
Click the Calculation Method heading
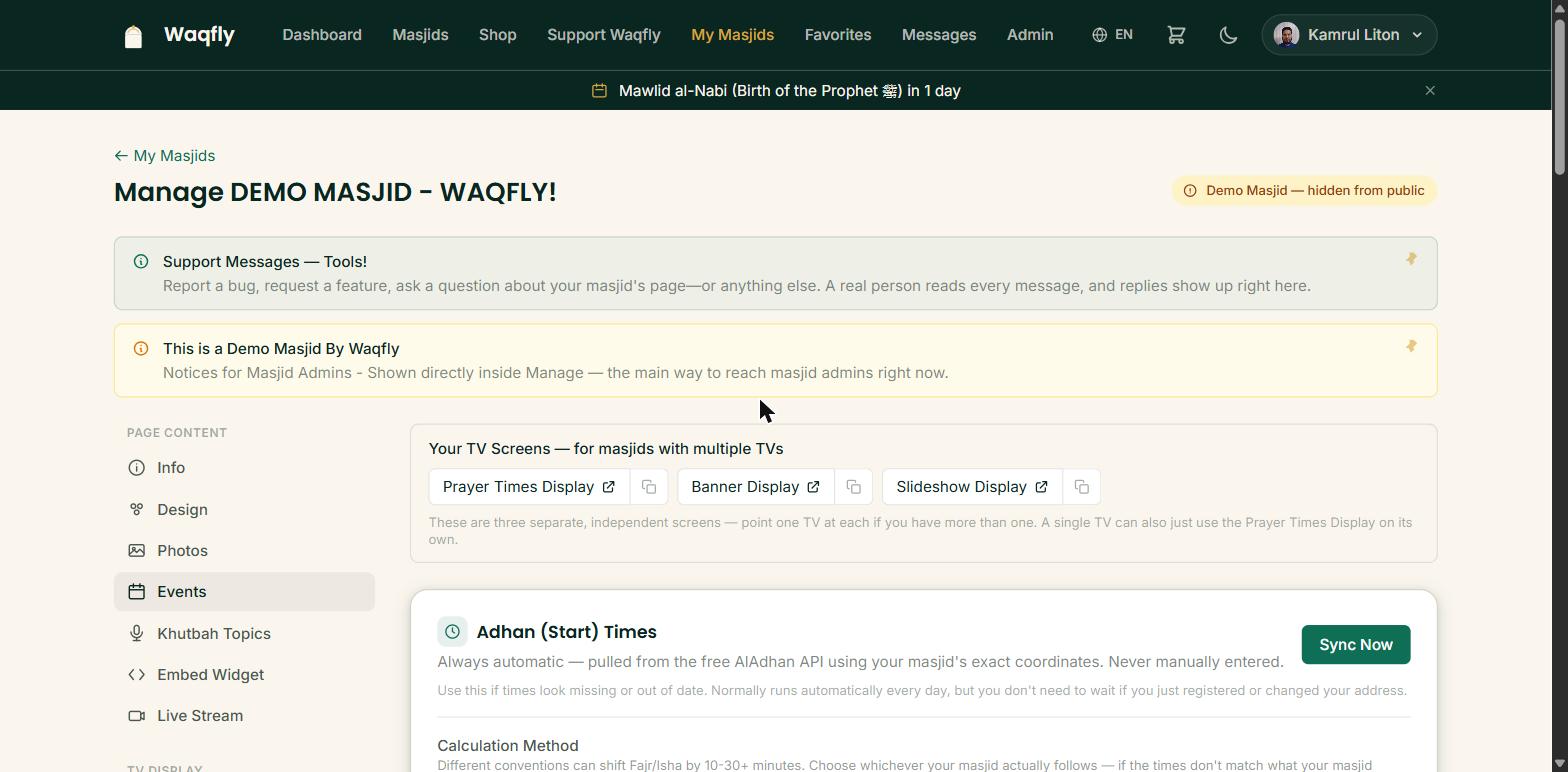point(508,746)
